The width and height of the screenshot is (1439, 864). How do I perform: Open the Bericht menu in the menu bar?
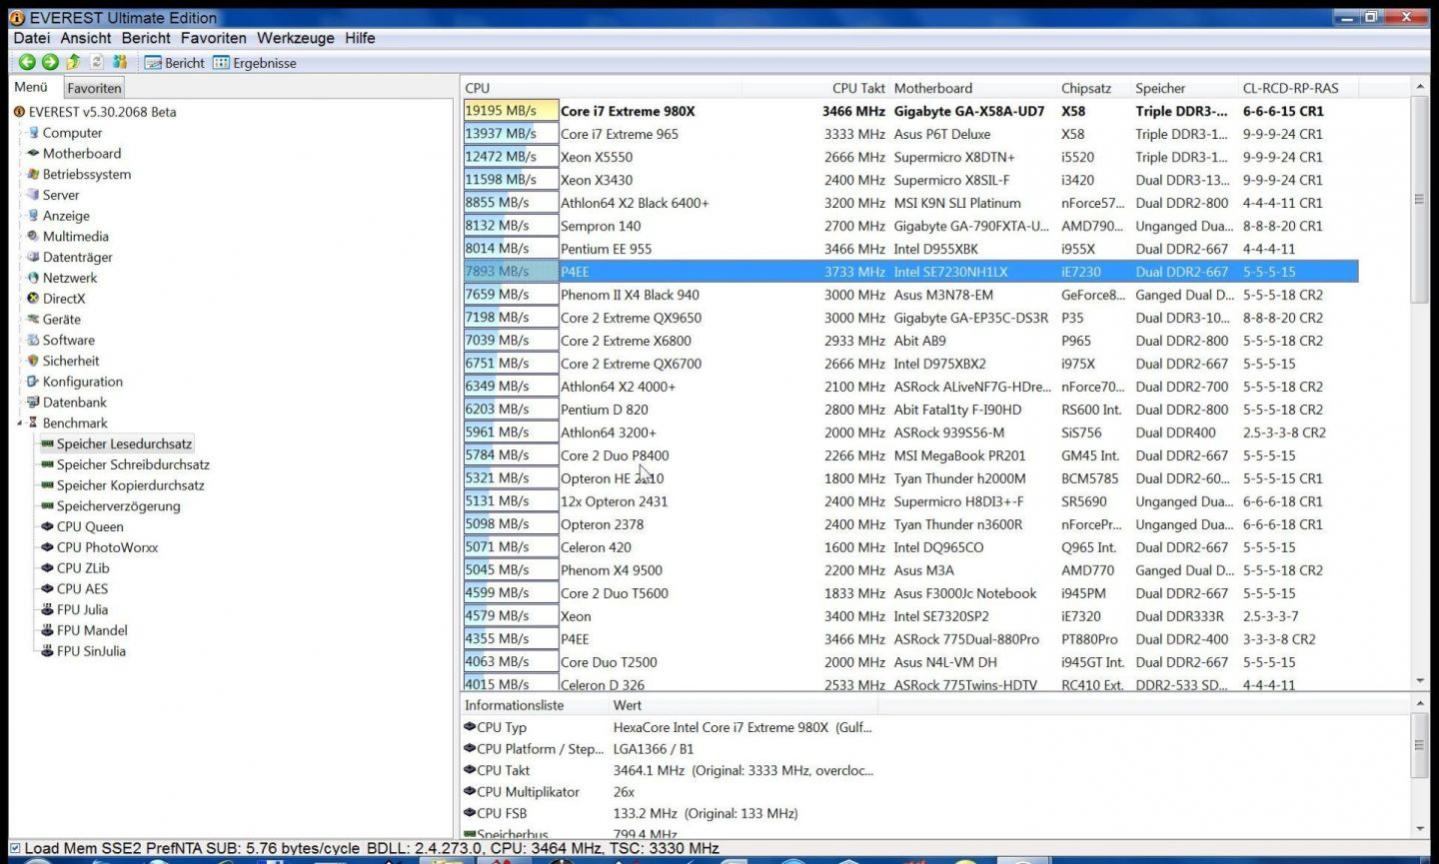pyautogui.click(x=146, y=38)
